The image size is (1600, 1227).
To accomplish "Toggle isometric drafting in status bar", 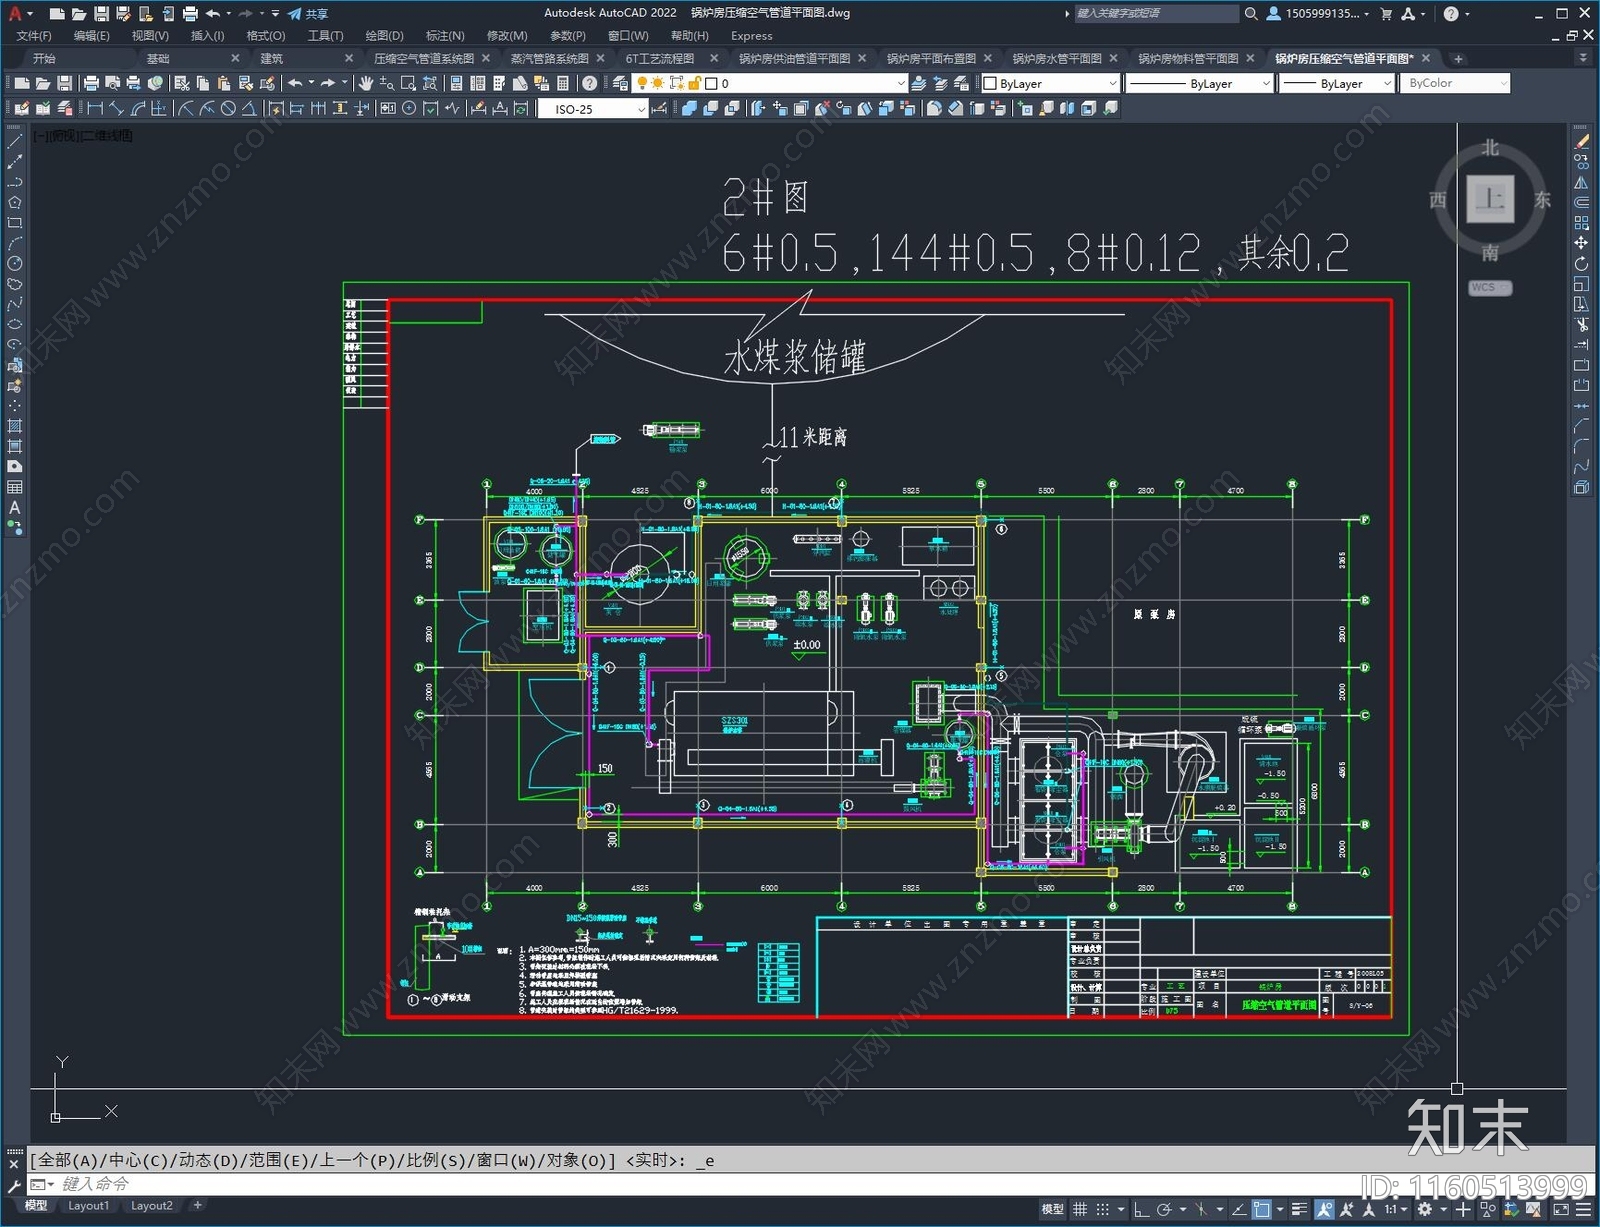I will point(1201,1209).
